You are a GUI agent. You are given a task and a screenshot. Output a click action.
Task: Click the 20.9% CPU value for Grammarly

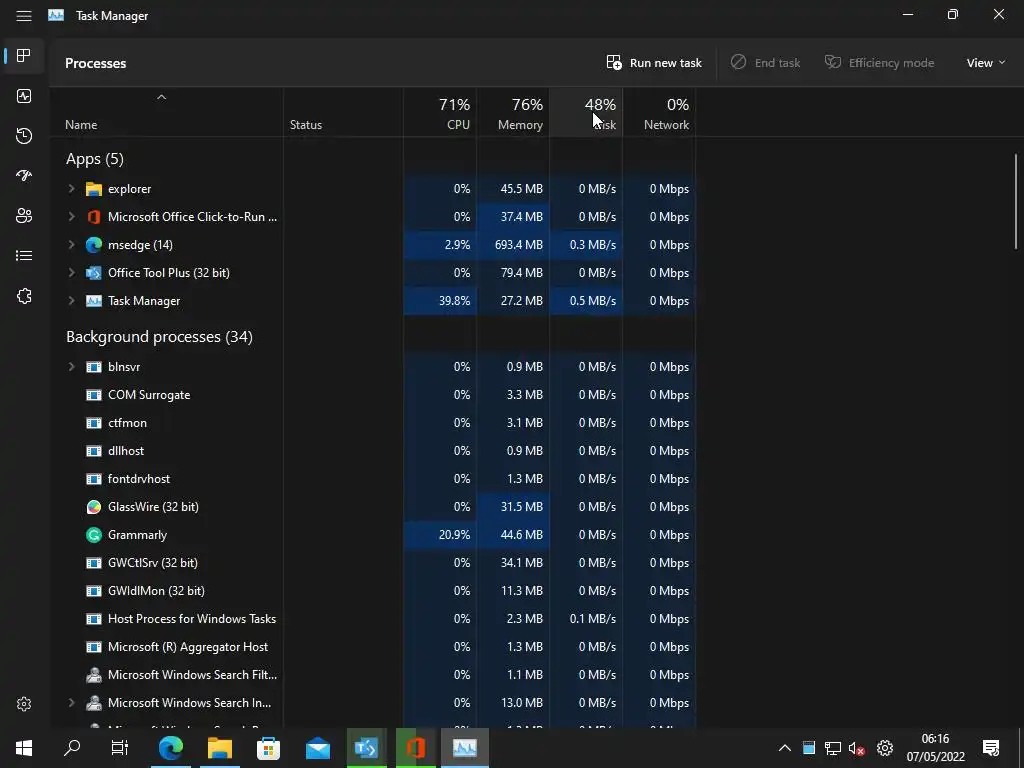[x=454, y=535]
